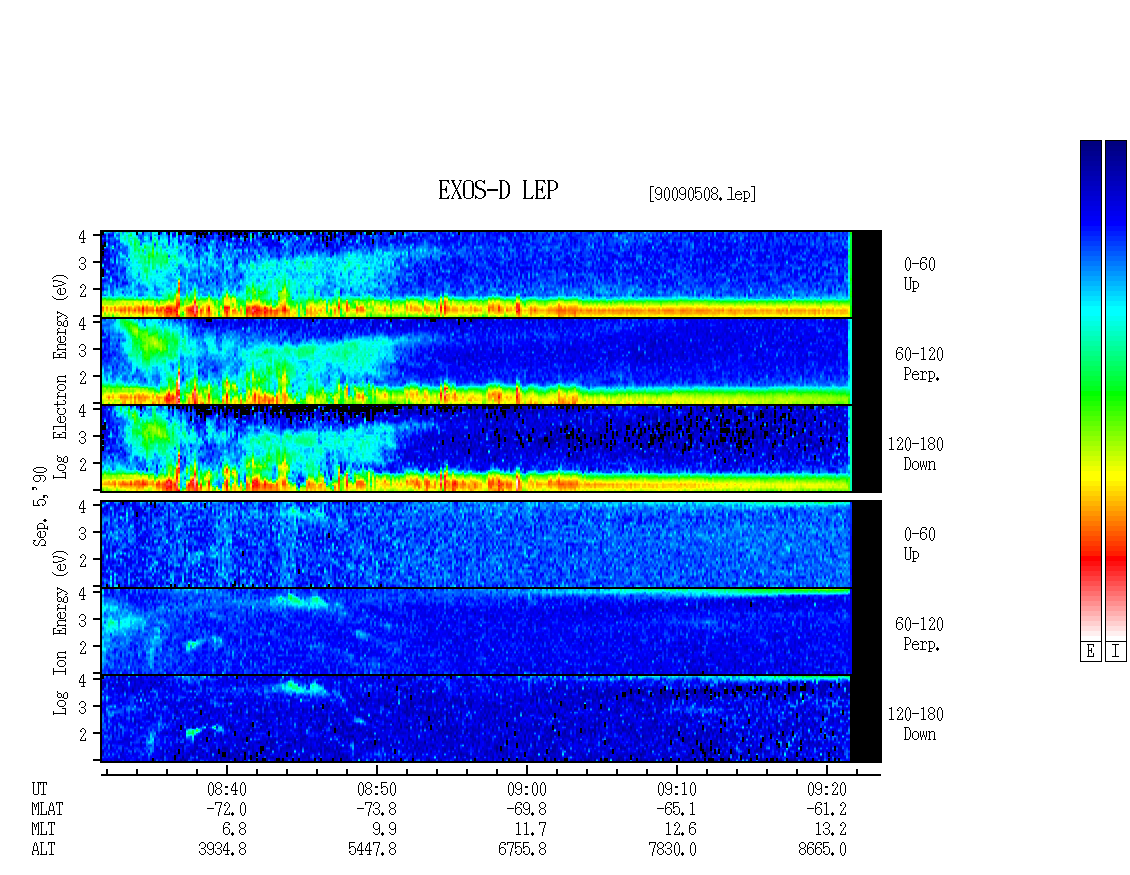Select the 08:50 time tick label

pyautogui.click(x=377, y=789)
